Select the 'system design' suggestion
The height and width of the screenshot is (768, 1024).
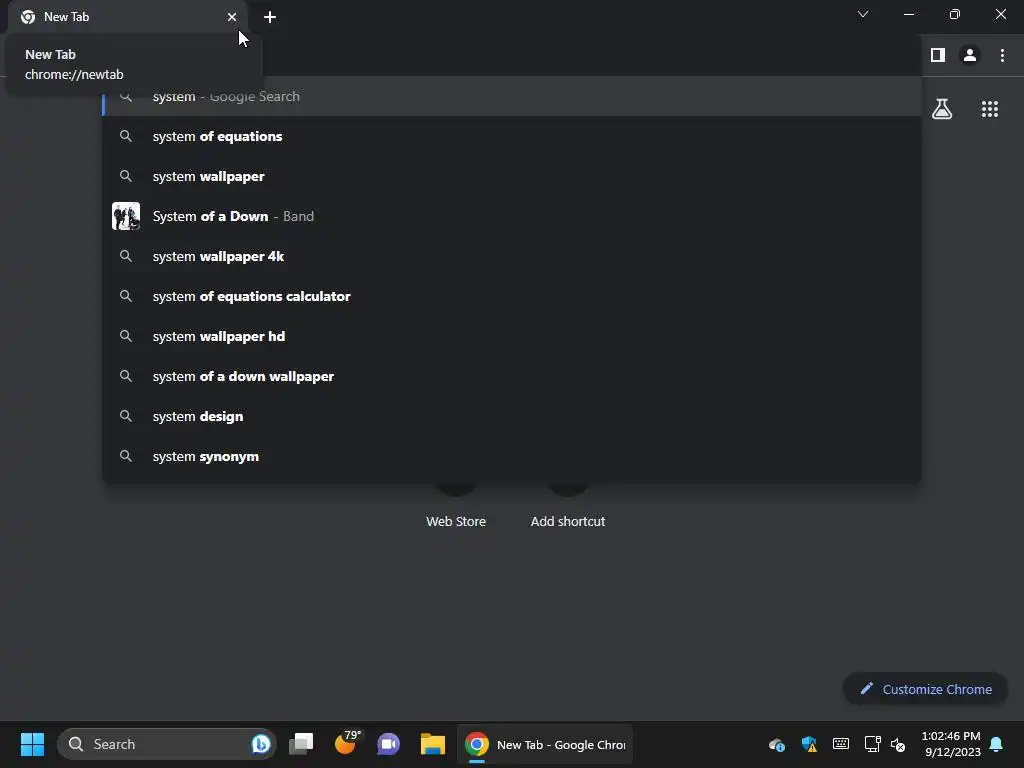click(x=512, y=417)
